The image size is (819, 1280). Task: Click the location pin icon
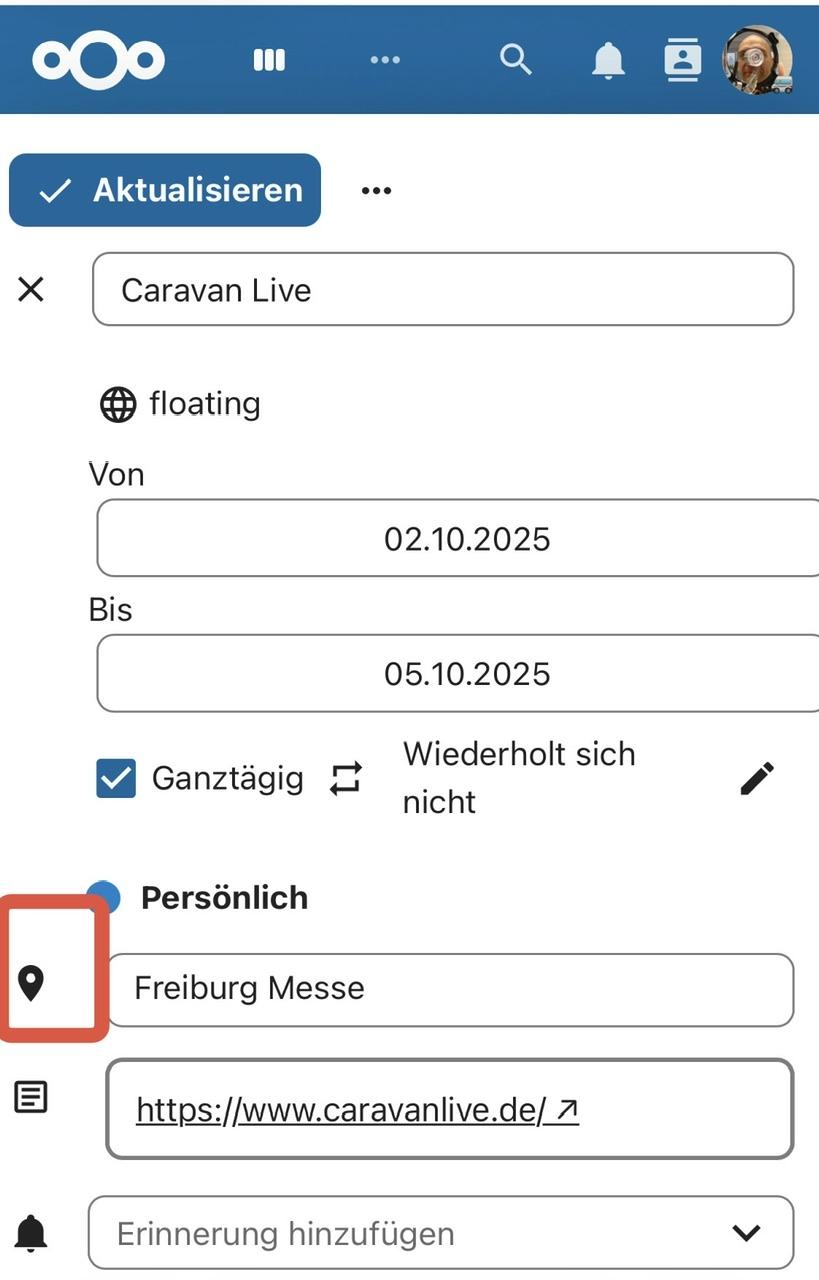[x=32, y=984]
